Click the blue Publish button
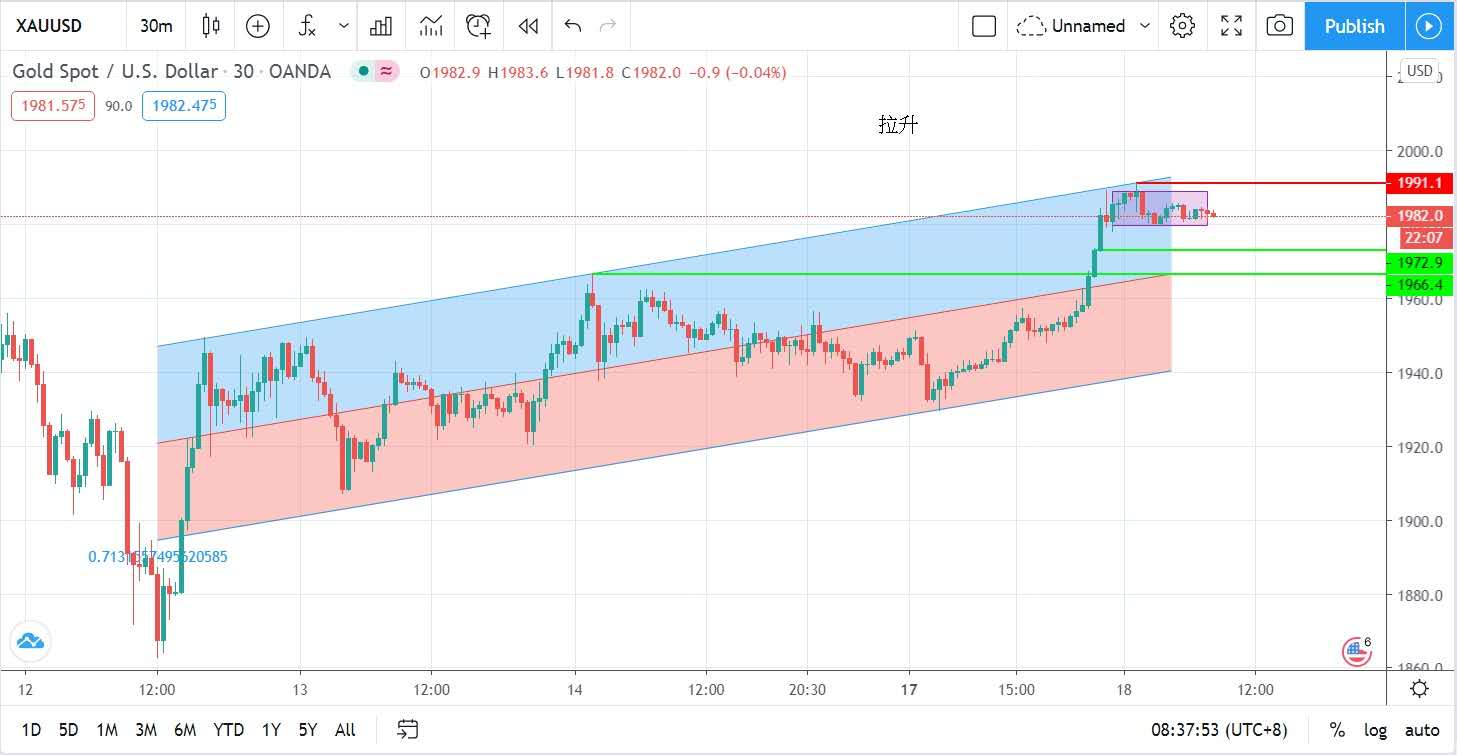This screenshot has height=755, width=1457. coord(1354,26)
